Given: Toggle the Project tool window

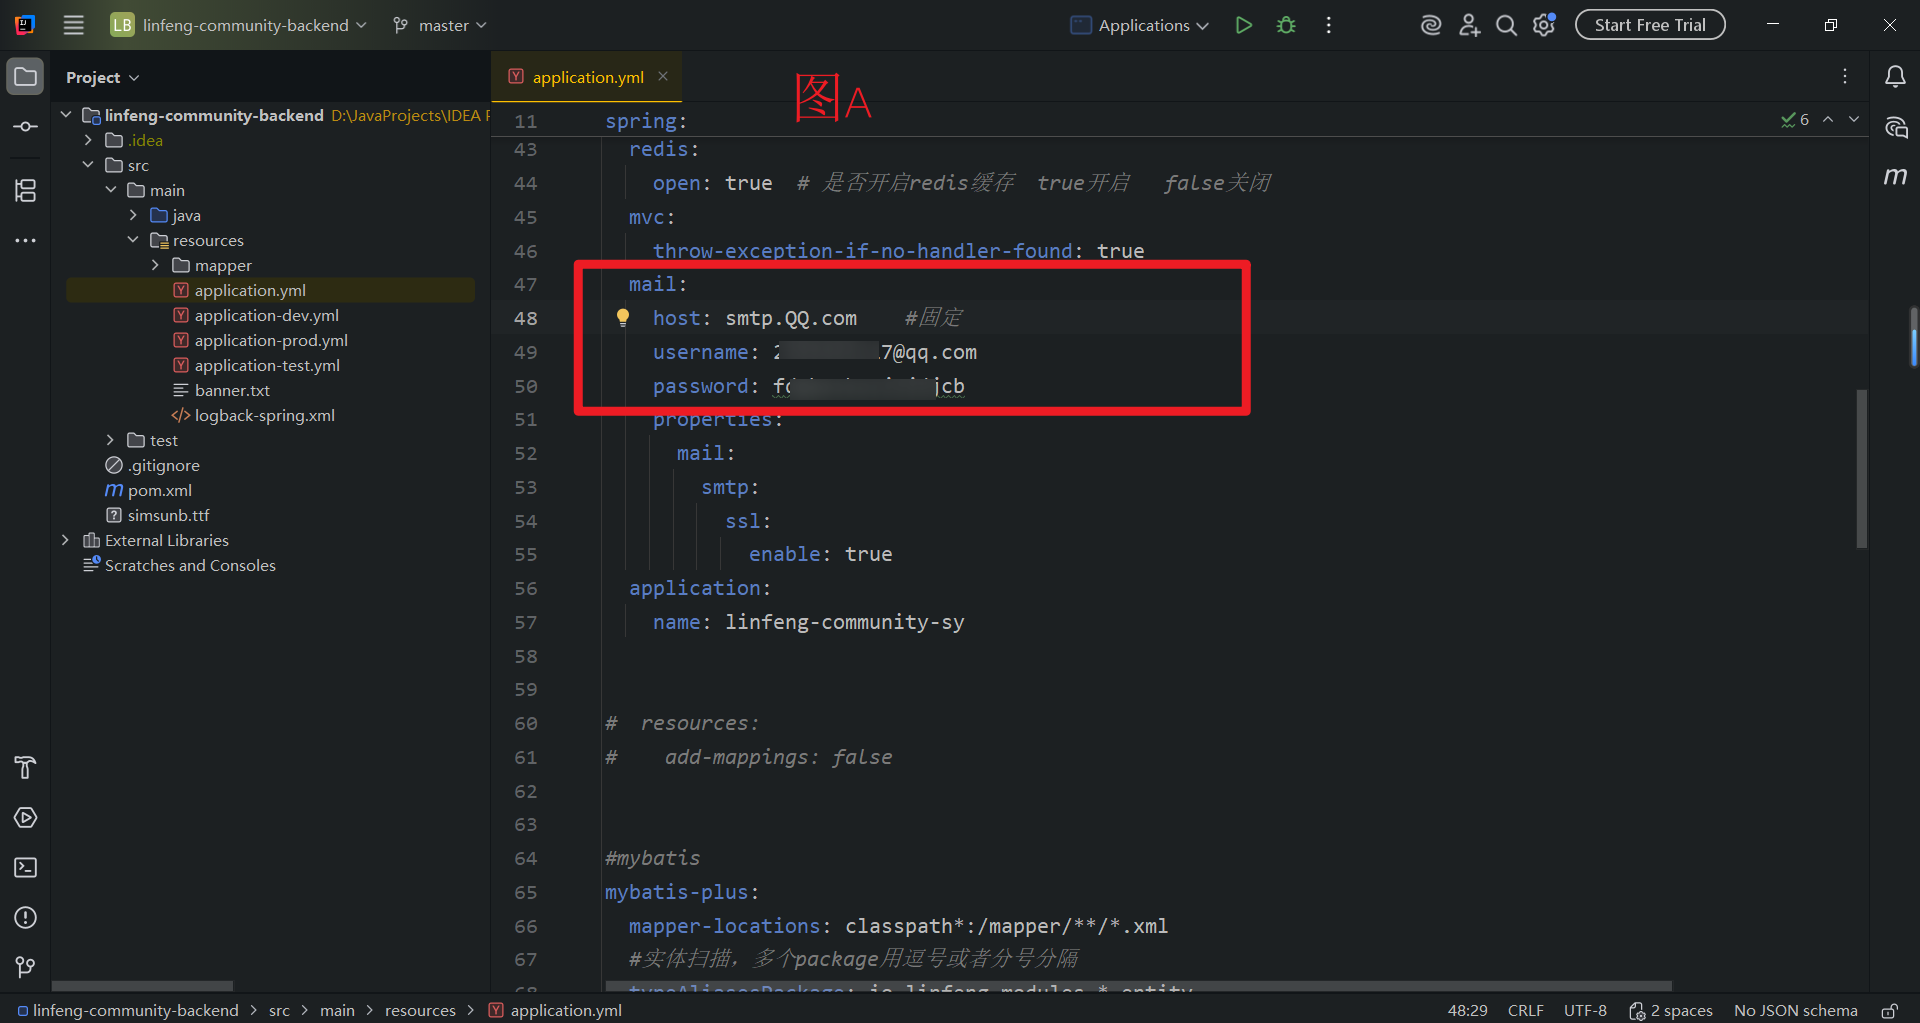Looking at the screenshot, I should pyautogui.click(x=25, y=77).
